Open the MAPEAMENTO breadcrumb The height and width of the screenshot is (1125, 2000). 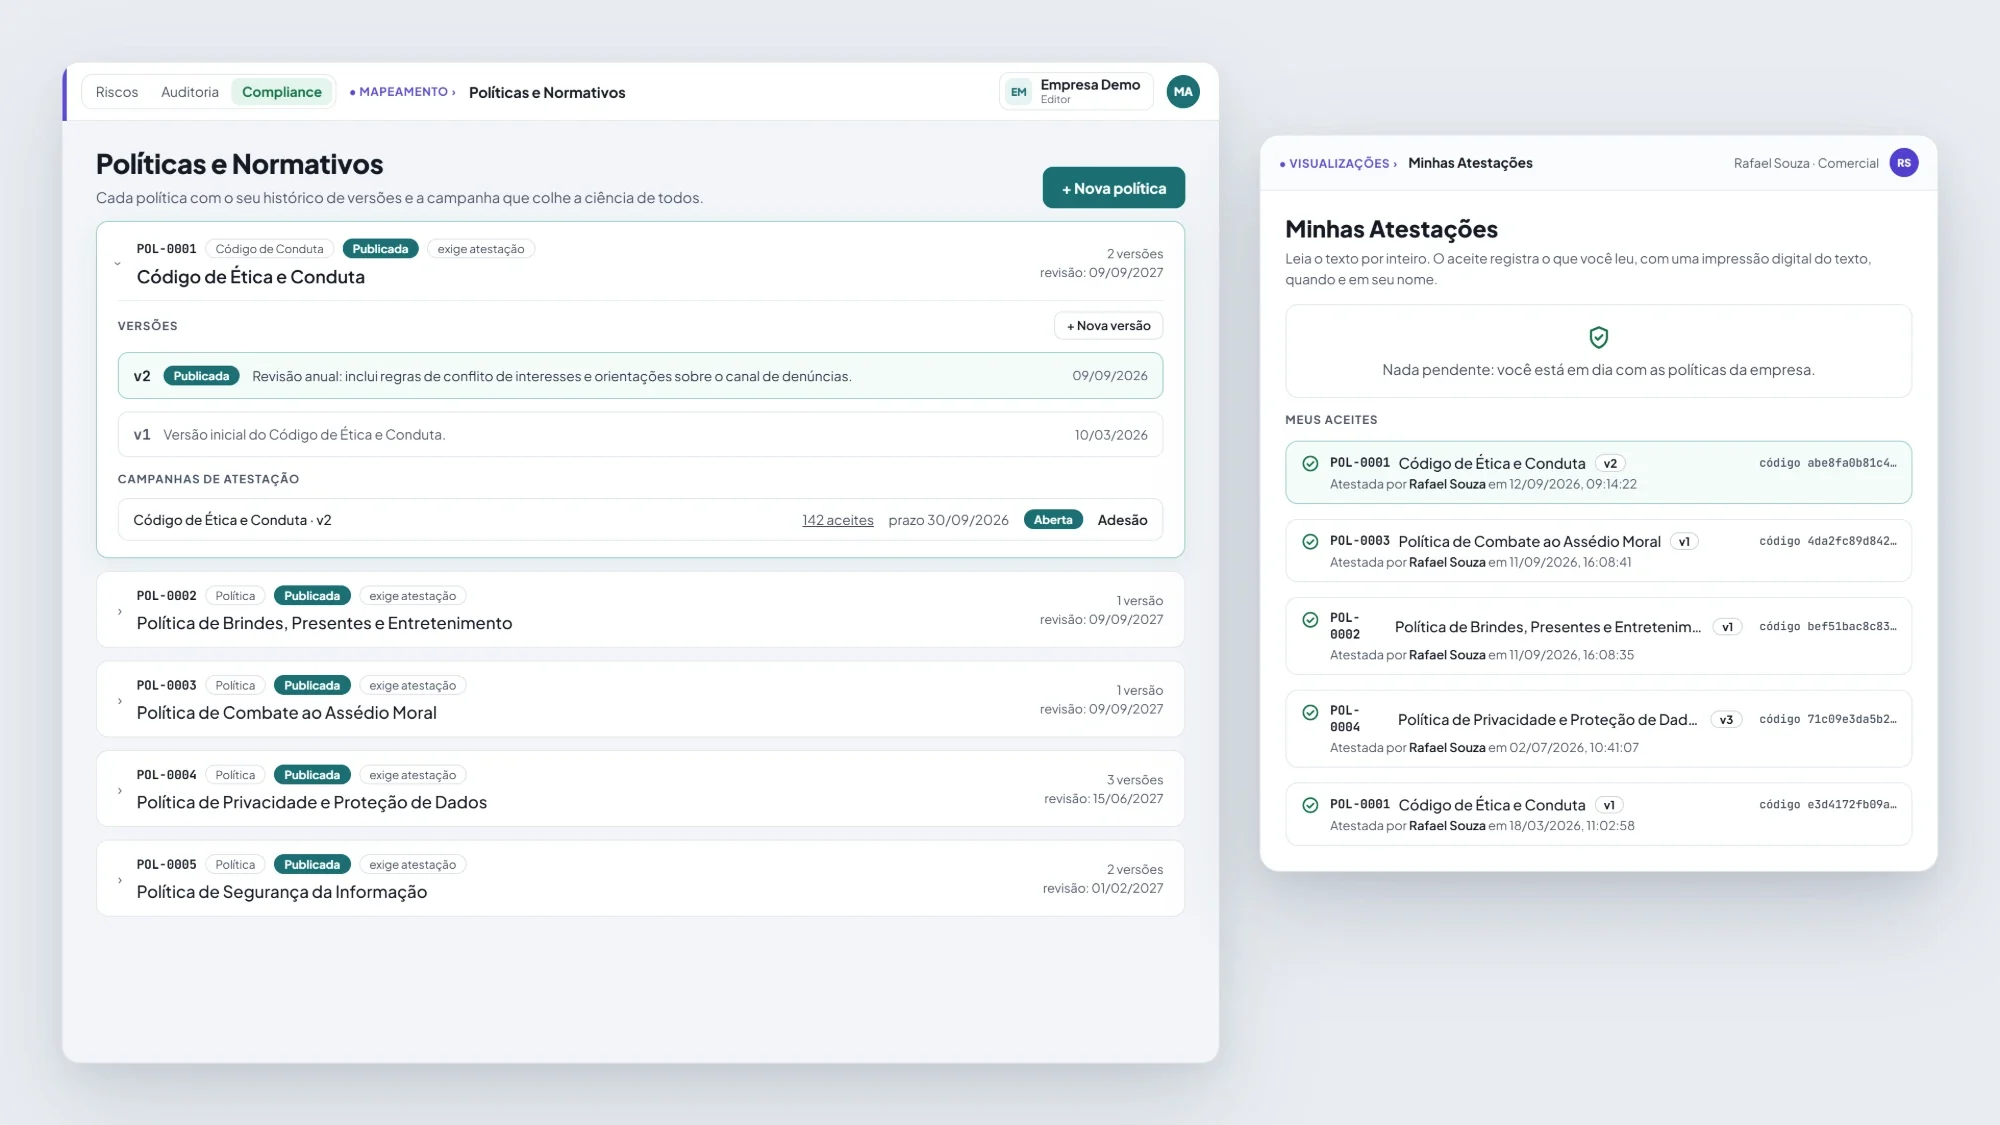tap(403, 92)
